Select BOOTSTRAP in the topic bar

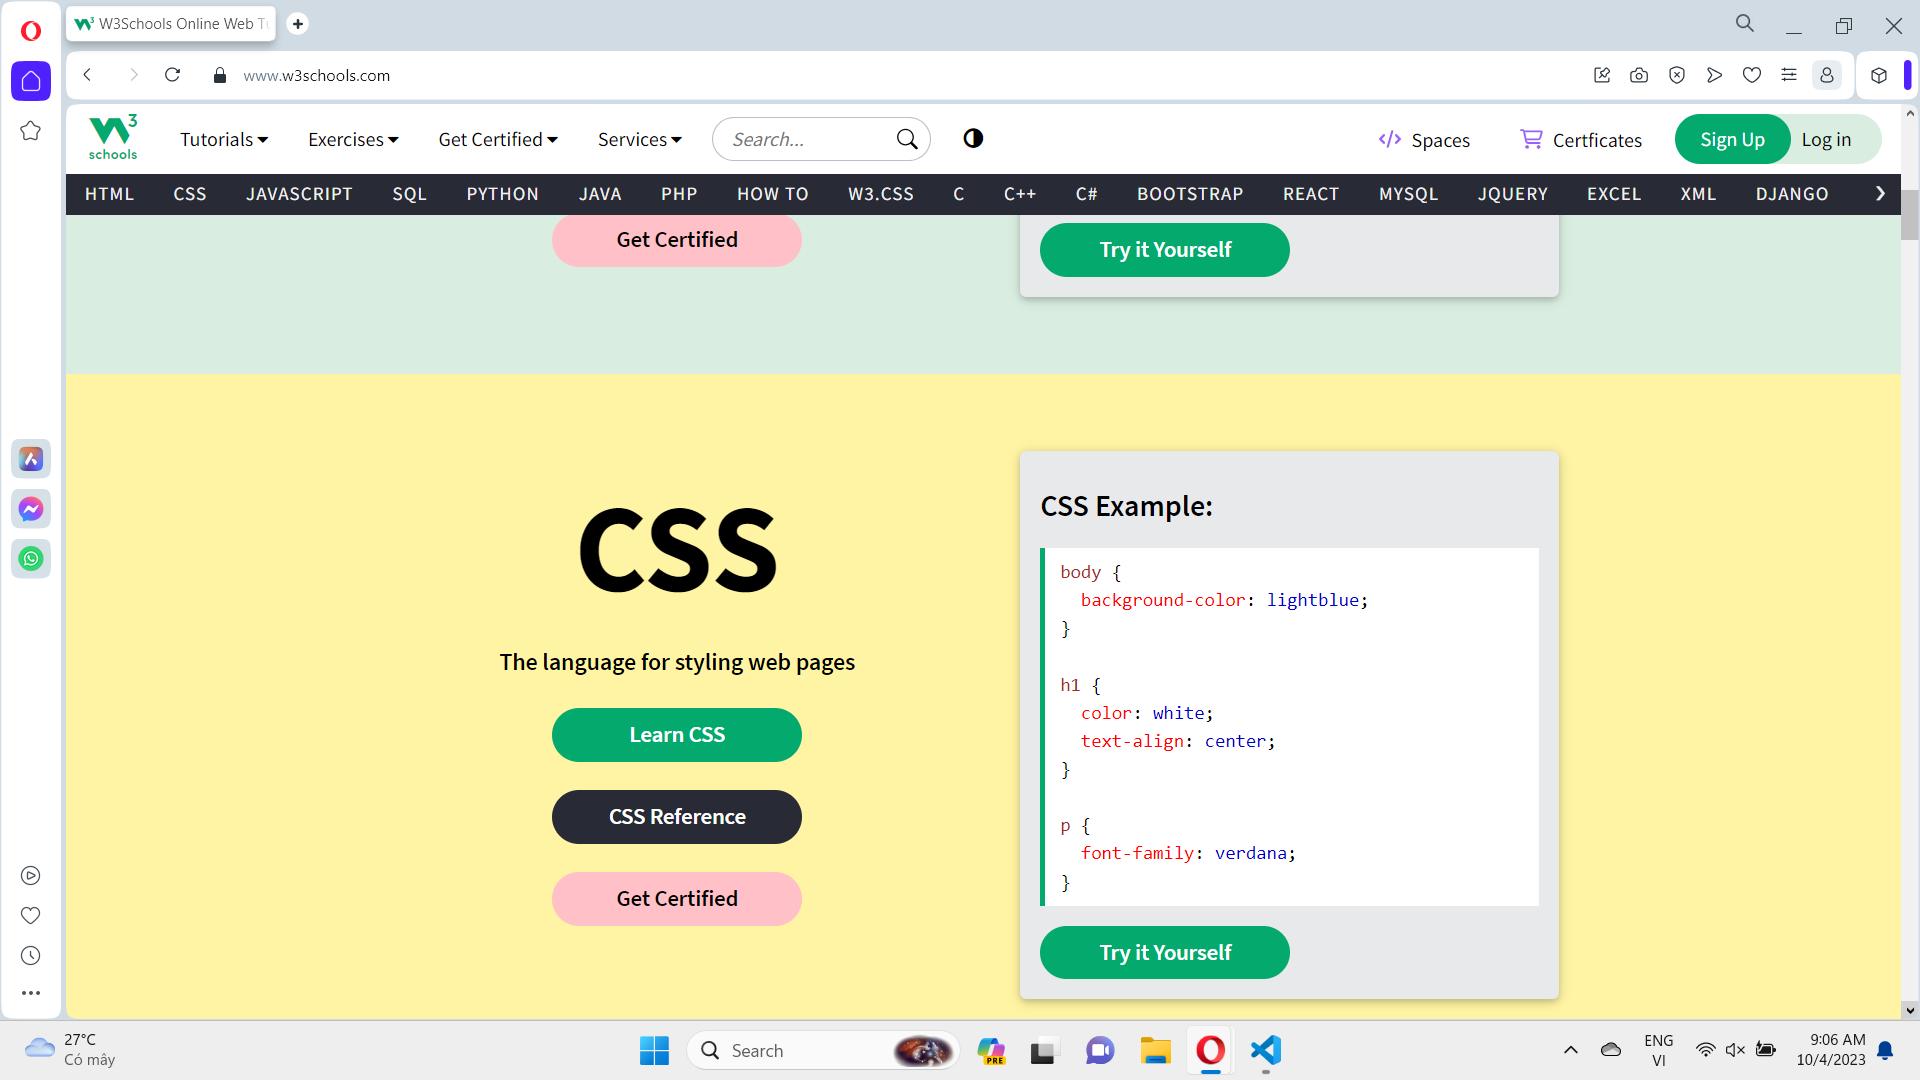tap(1190, 194)
